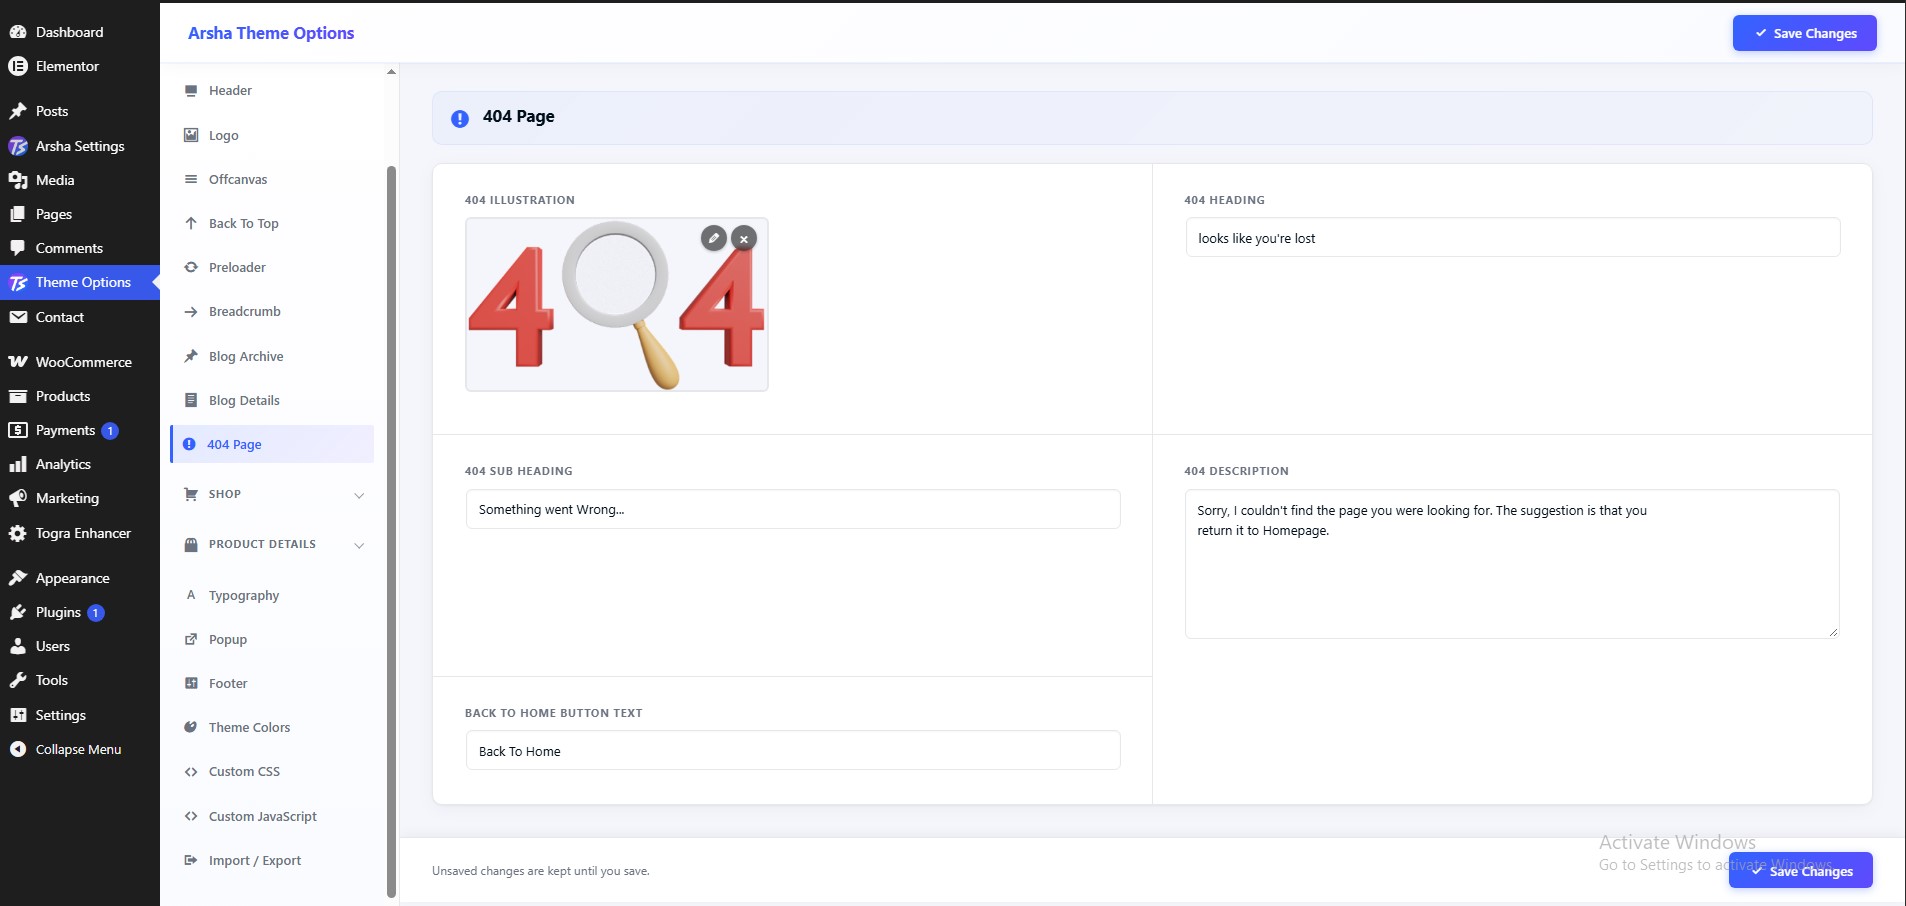This screenshot has width=1906, height=906.
Task: Click the pencil edit icon on 404 illustration
Action: pyautogui.click(x=713, y=238)
